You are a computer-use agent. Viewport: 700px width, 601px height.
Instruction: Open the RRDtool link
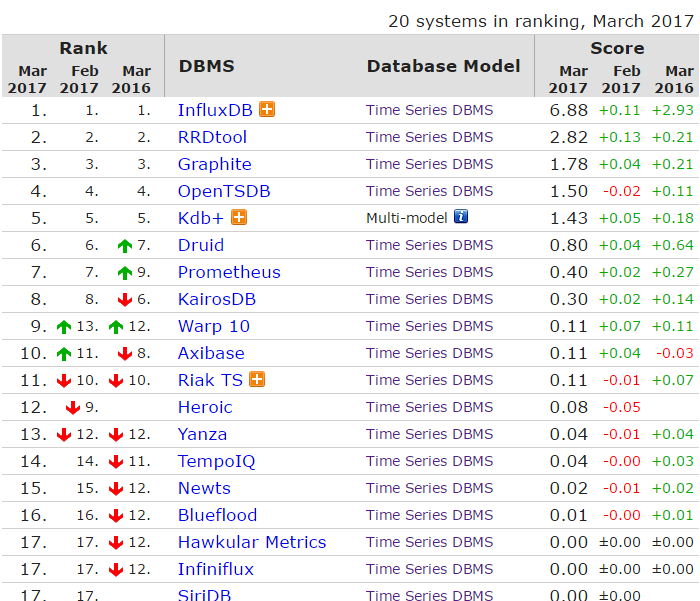click(x=212, y=137)
